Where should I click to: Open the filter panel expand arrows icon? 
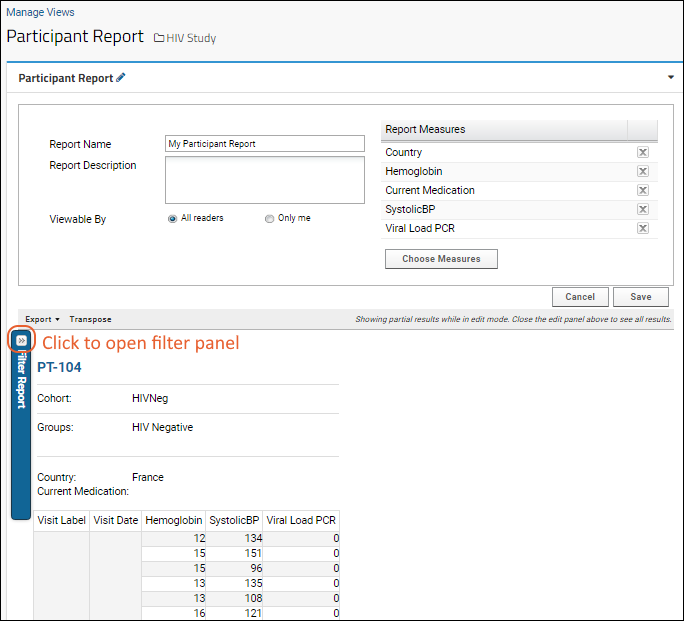[x=21, y=340]
